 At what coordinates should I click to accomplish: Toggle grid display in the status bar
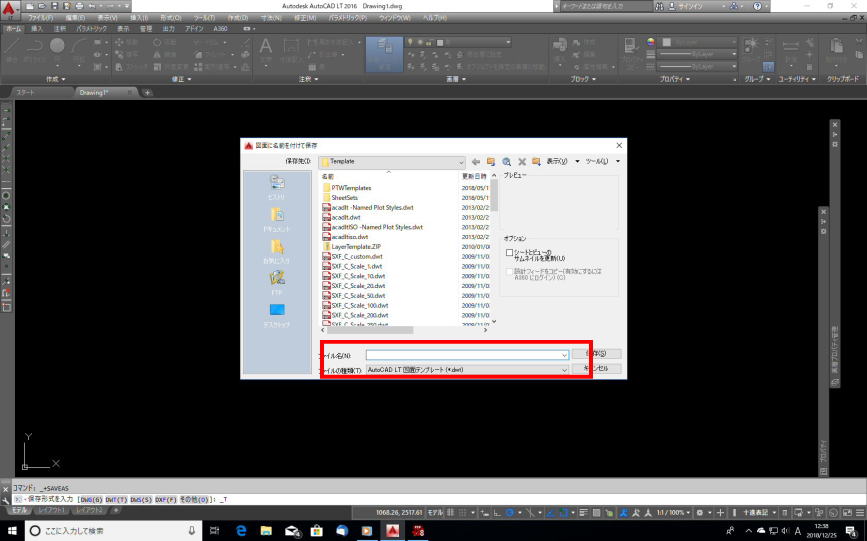[x=451, y=513]
